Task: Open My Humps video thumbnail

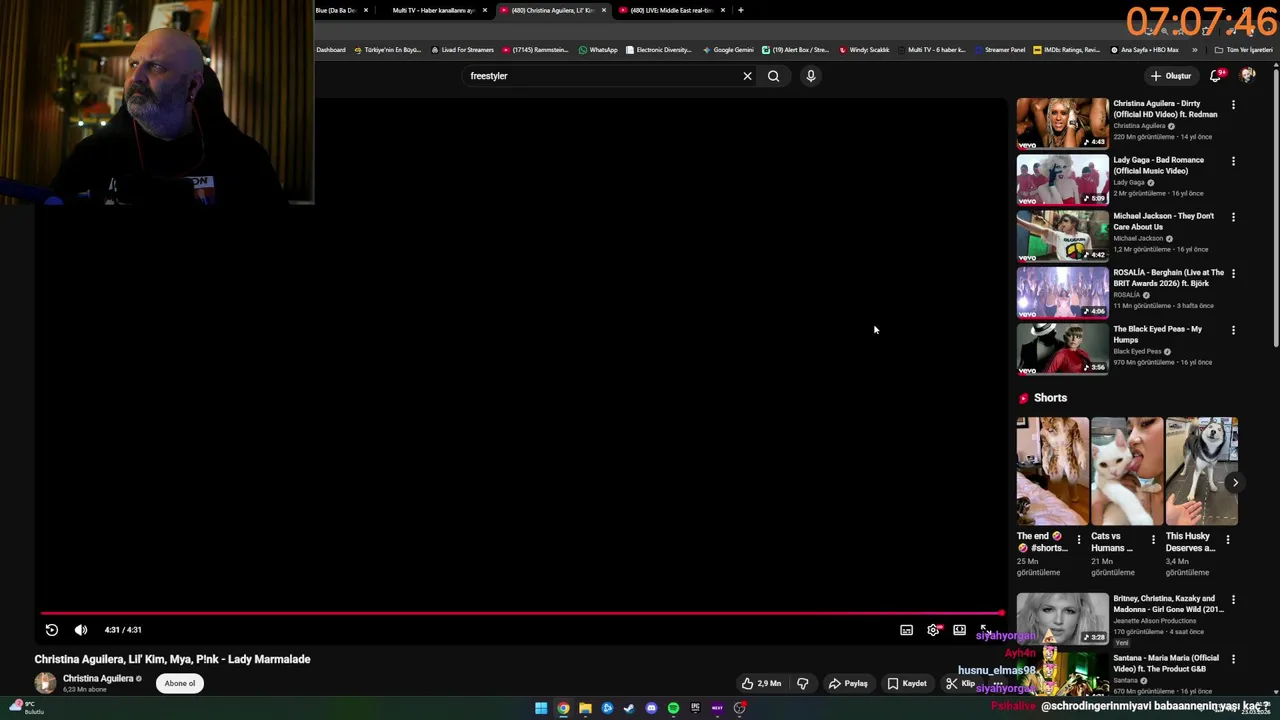Action: pos(1062,349)
